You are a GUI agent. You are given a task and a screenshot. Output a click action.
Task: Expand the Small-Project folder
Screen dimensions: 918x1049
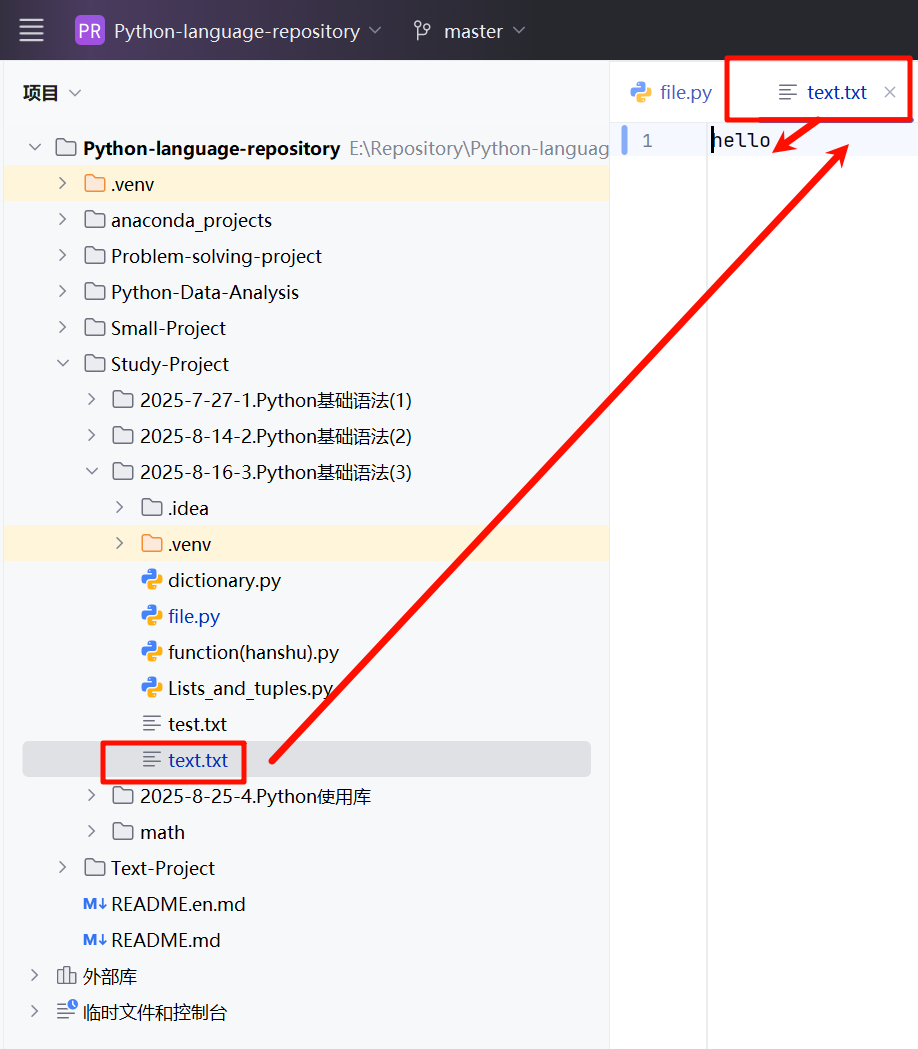[x=63, y=328]
